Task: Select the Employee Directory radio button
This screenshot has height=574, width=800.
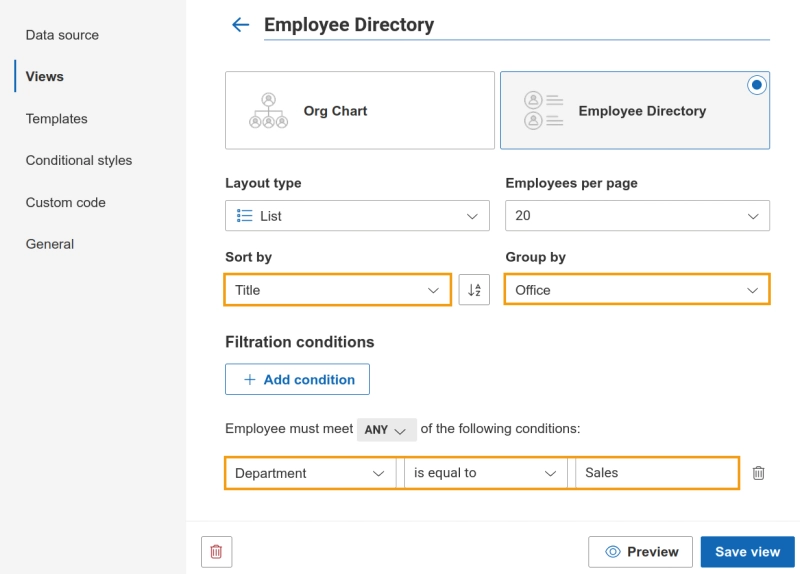Action: click(x=757, y=85)
